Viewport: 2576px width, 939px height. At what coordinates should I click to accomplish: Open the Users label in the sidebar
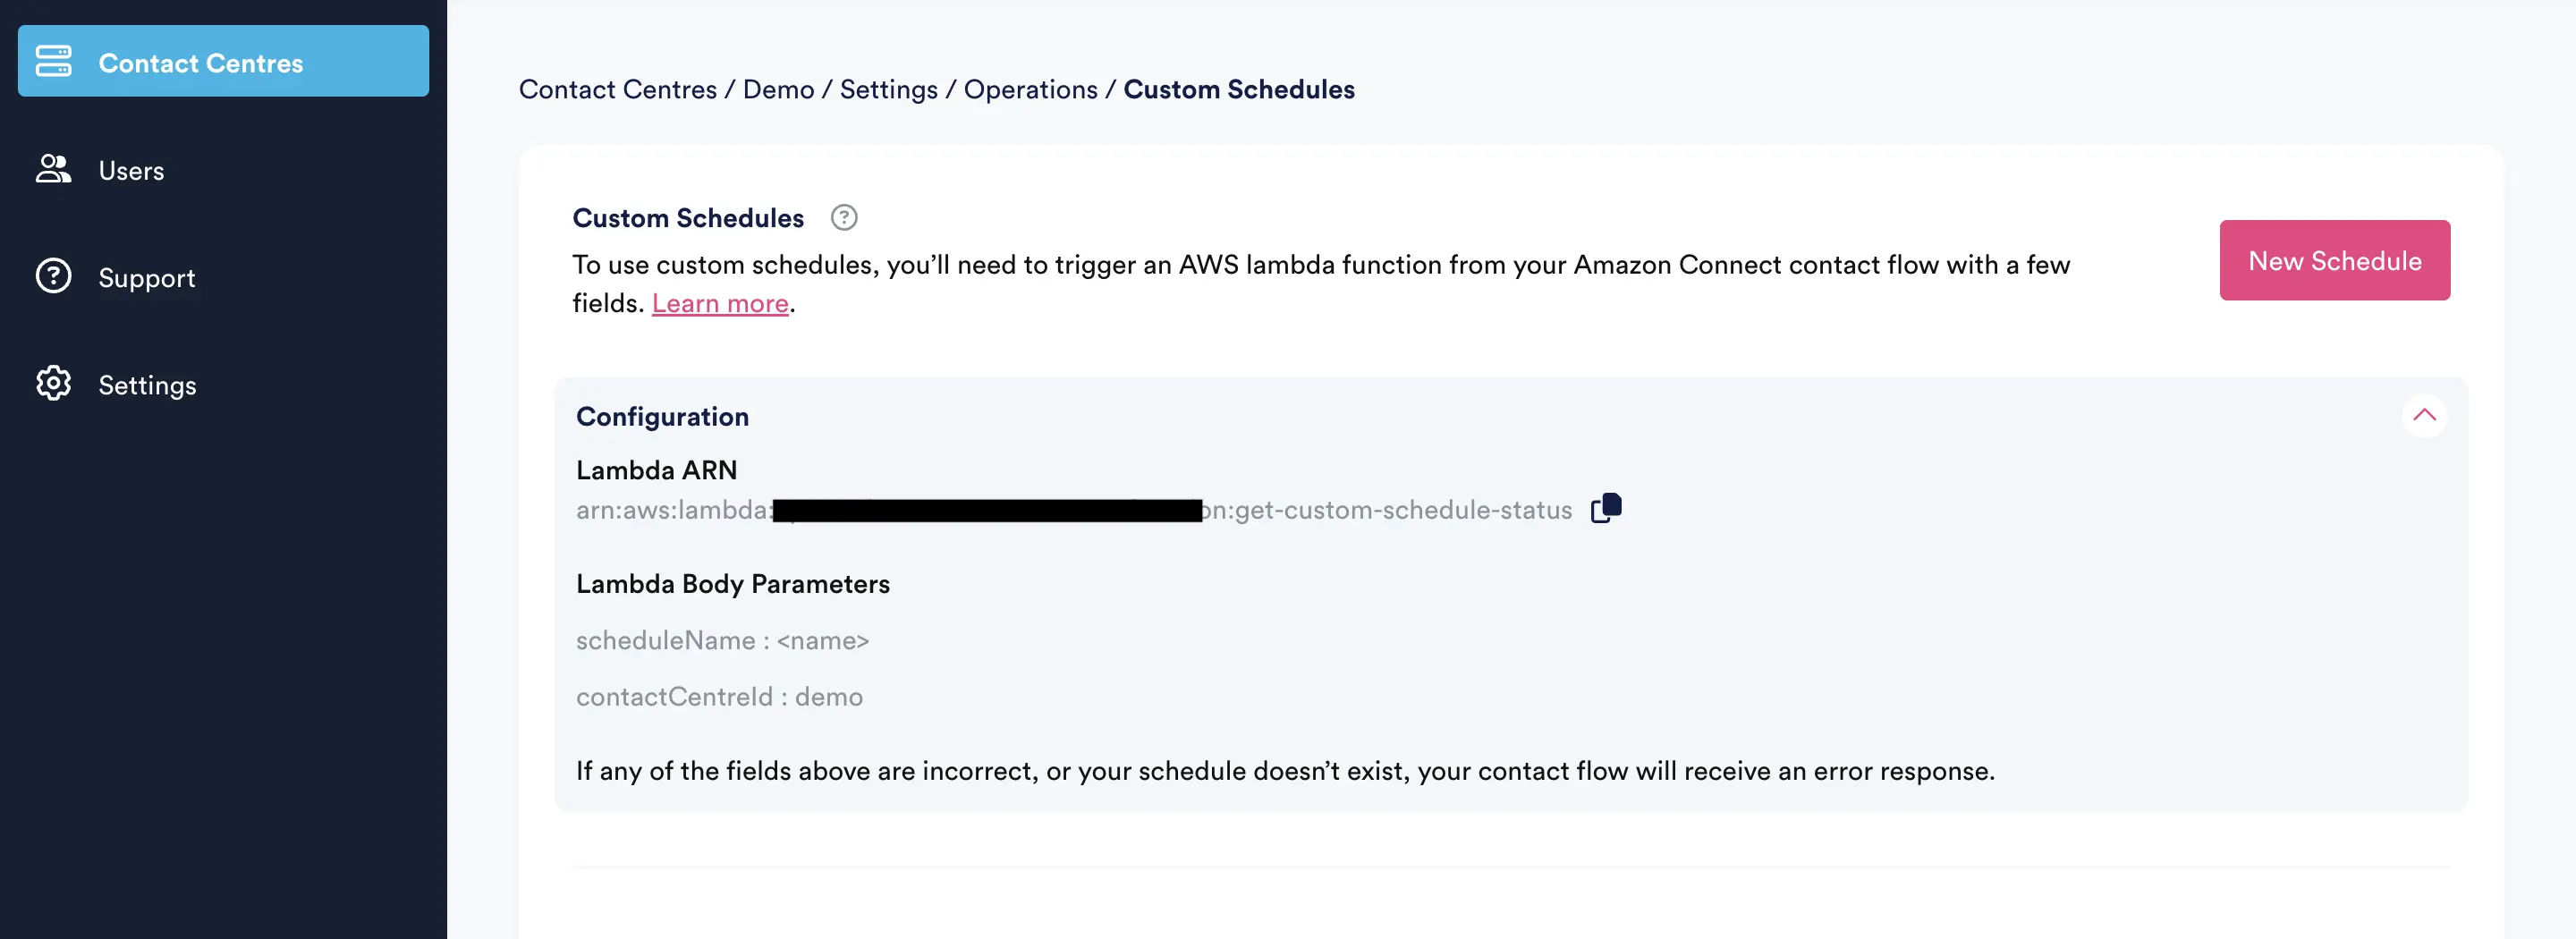[x=131, y=171]
